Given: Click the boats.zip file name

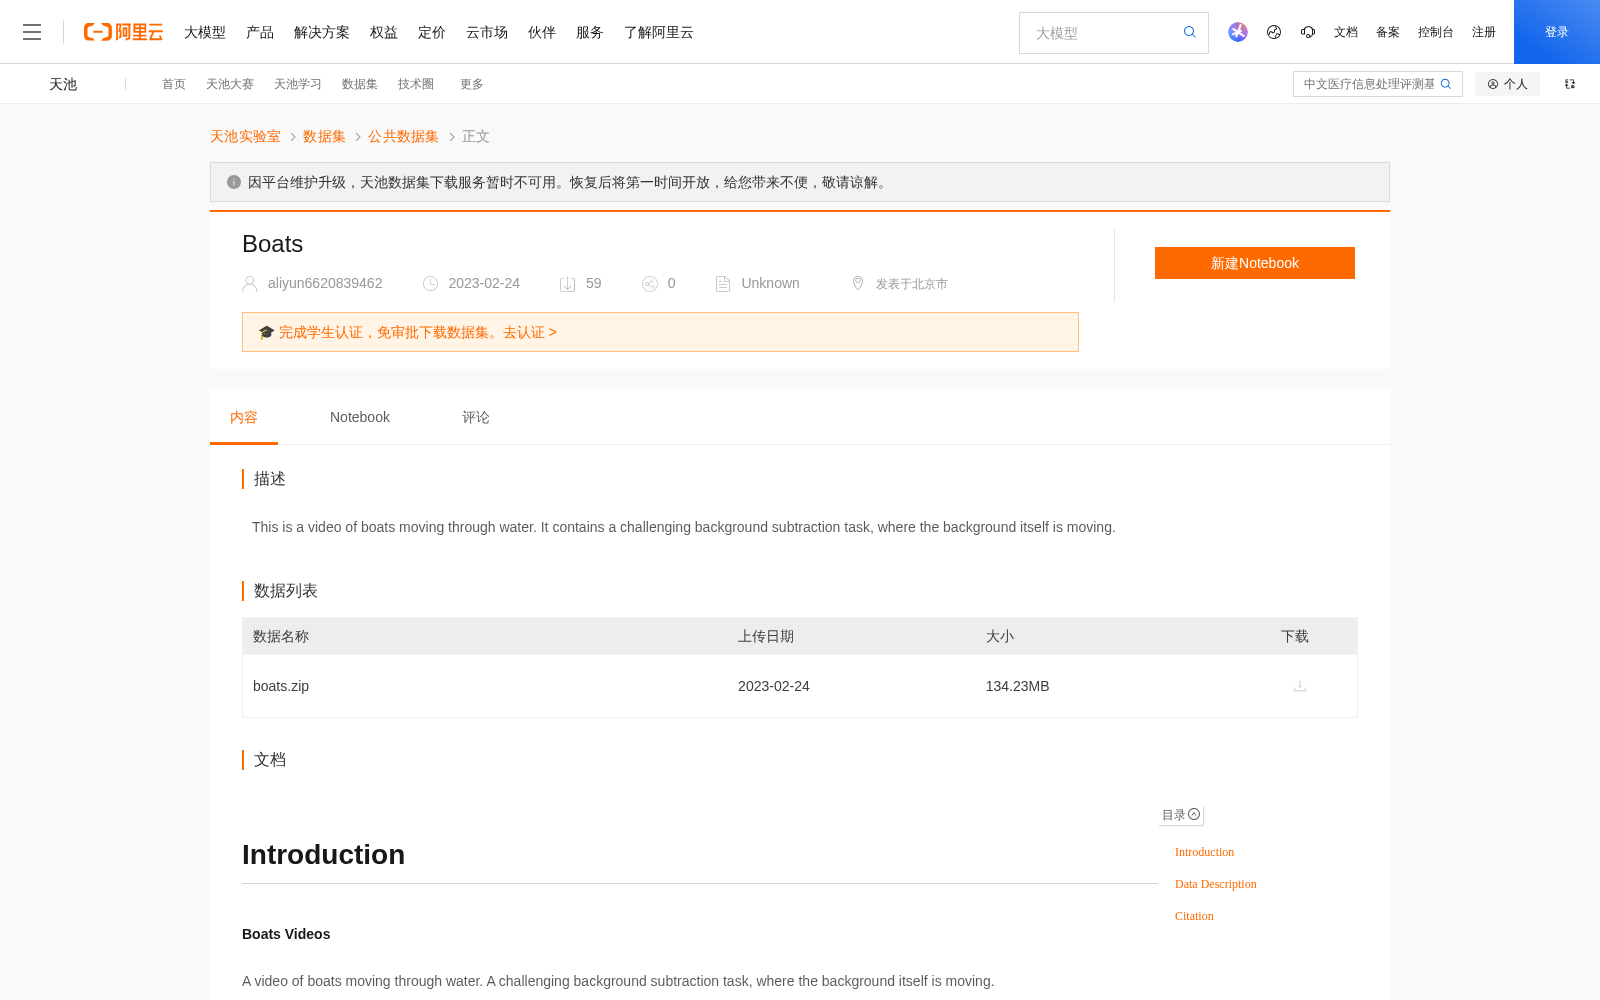Looking at the screenshot, I should coord(281,686).
